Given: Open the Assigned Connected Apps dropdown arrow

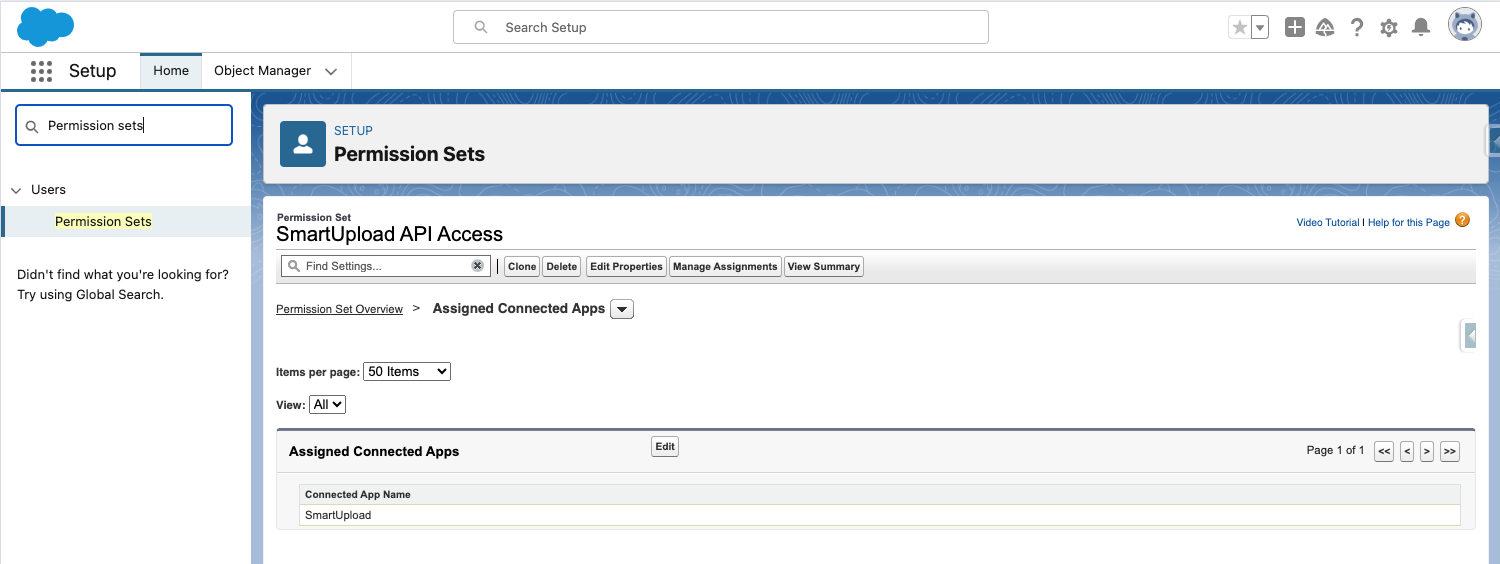Looking at the screenshot, I should point(622,309).
